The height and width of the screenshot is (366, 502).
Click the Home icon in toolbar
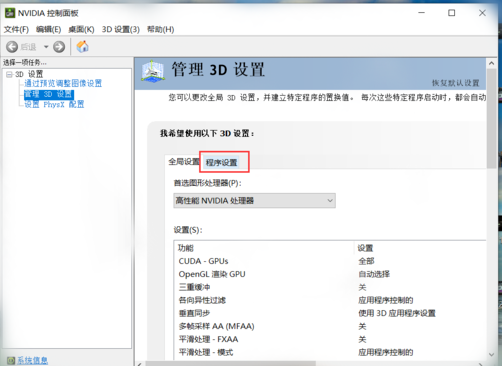point(82,47)
